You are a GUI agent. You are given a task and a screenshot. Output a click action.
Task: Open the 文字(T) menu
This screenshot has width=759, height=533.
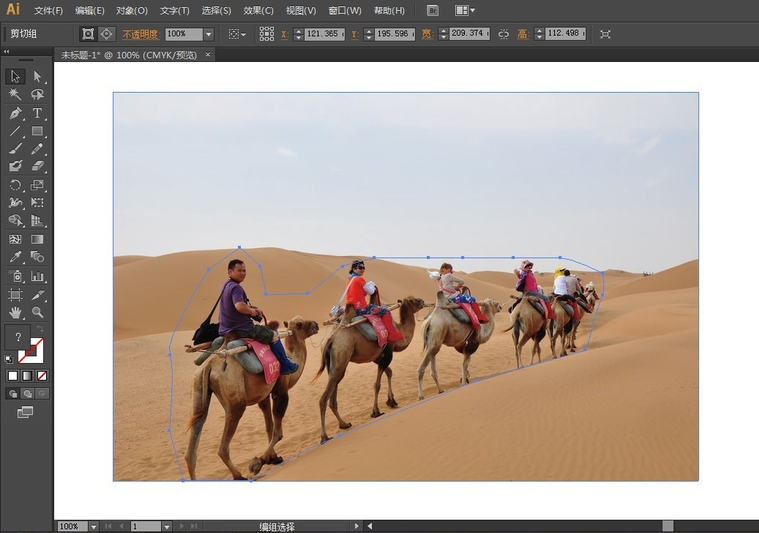[x=174, y=10]
